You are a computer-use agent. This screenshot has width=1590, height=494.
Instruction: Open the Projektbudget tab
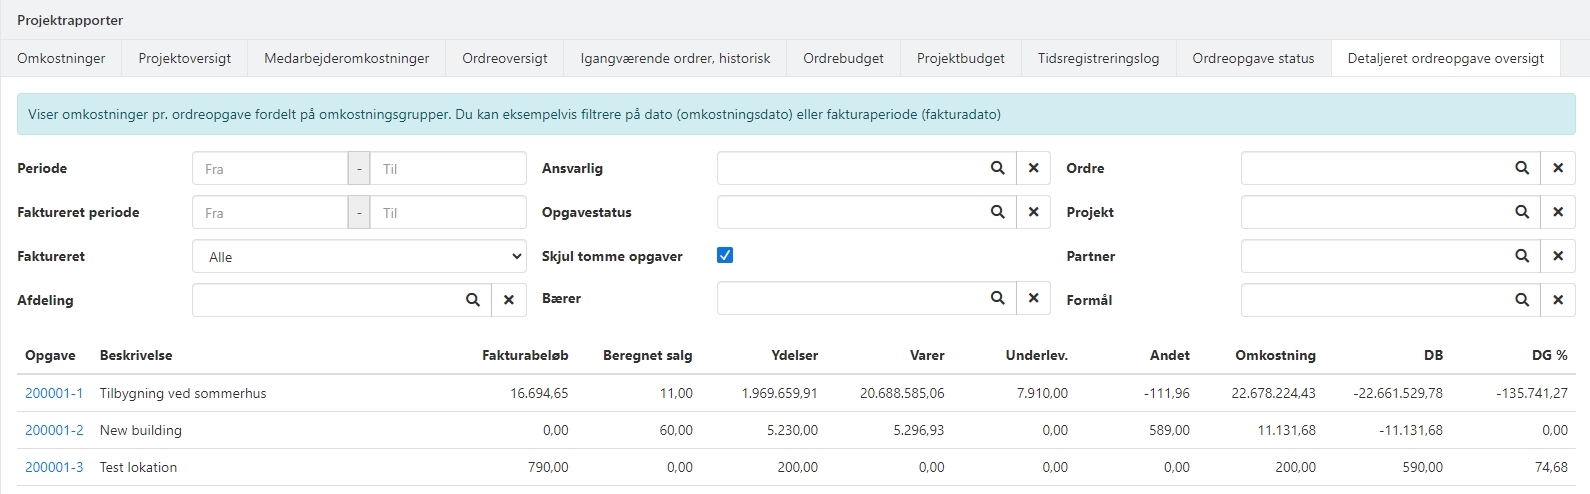click(961, 58)
